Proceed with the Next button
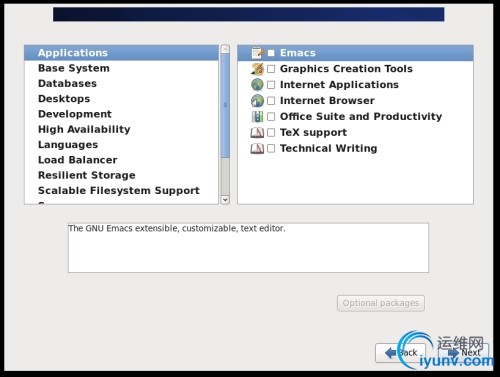 tap(464, 353)
